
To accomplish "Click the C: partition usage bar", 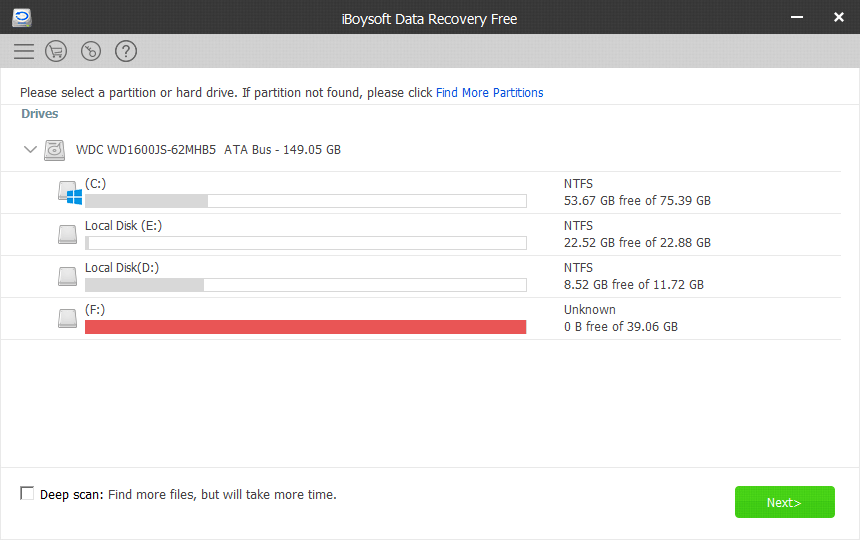I will pos(305,201).
